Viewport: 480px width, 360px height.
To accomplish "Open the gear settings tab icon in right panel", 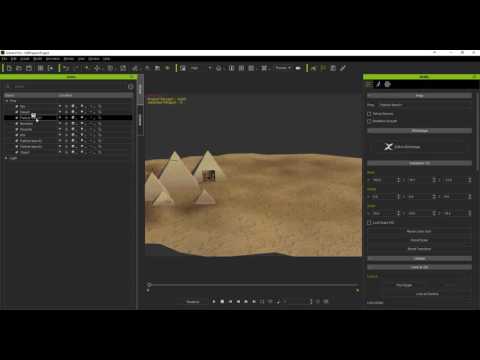I will coord(387,84).
